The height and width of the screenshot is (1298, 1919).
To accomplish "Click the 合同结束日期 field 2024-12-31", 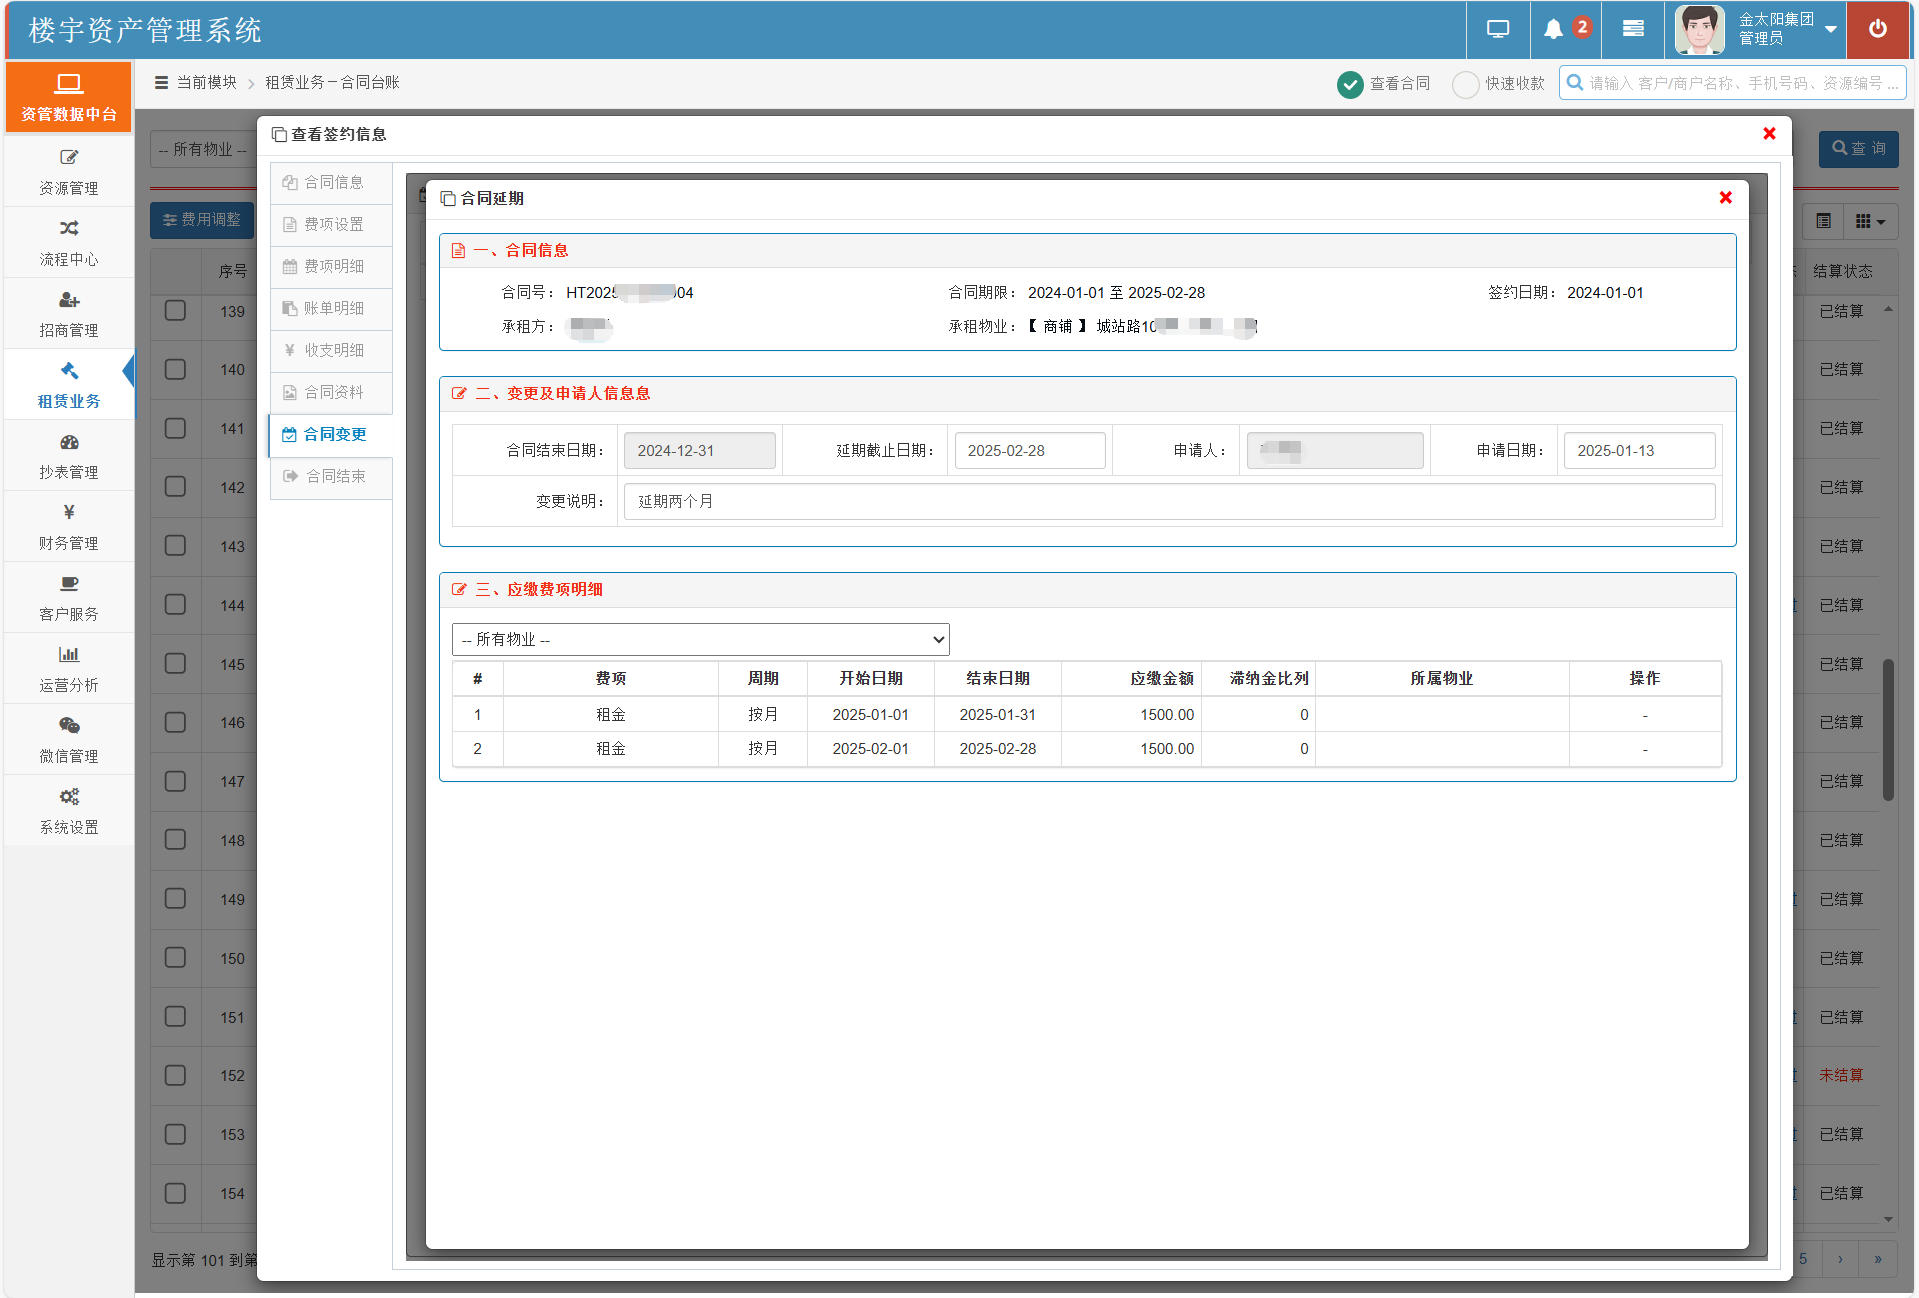I will click(699, 450).
